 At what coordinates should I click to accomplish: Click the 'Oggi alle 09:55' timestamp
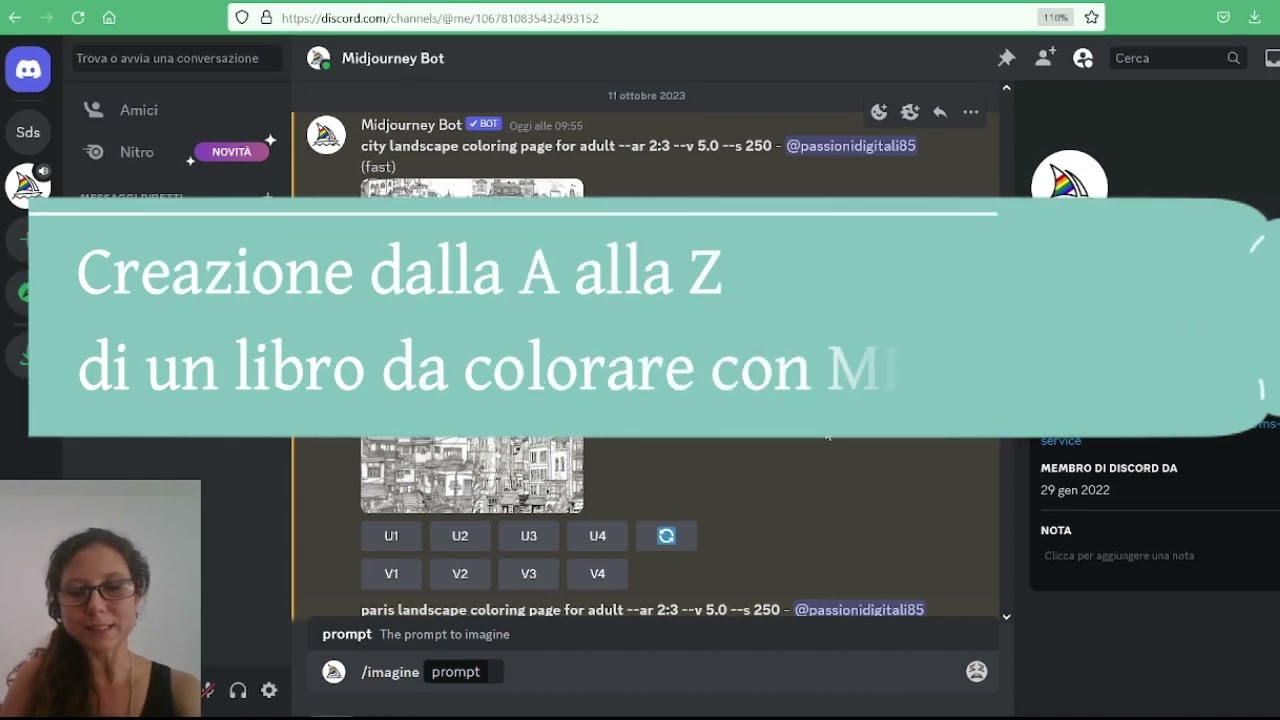[546, 126]
